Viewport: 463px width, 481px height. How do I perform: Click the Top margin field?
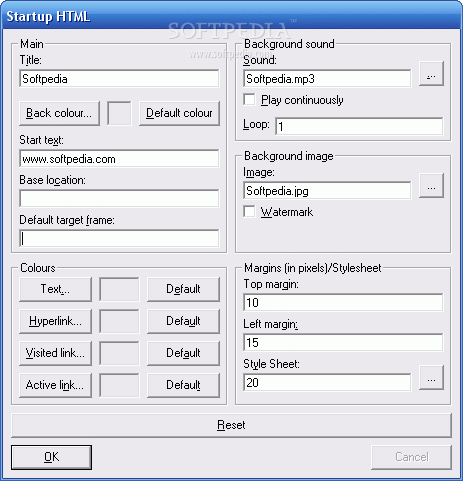pyautogui.click(x=343, y=303)
